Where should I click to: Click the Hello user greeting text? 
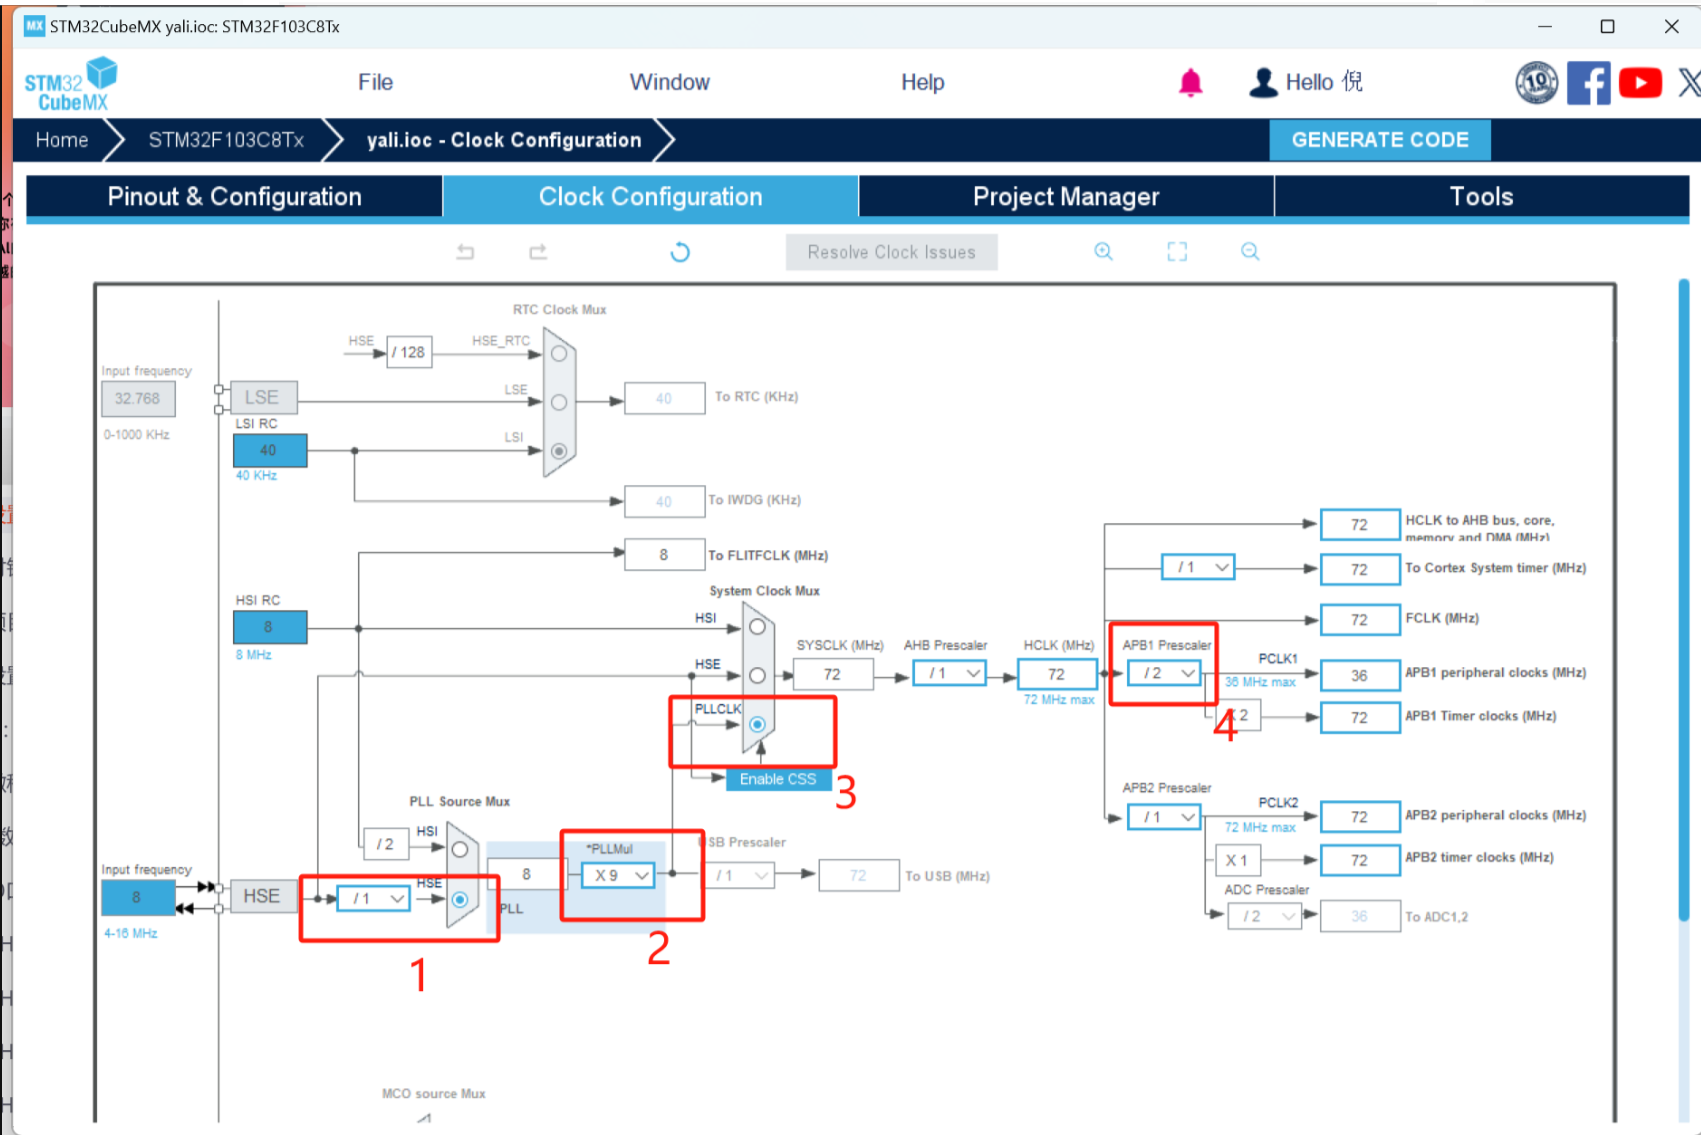(1324, 82)
